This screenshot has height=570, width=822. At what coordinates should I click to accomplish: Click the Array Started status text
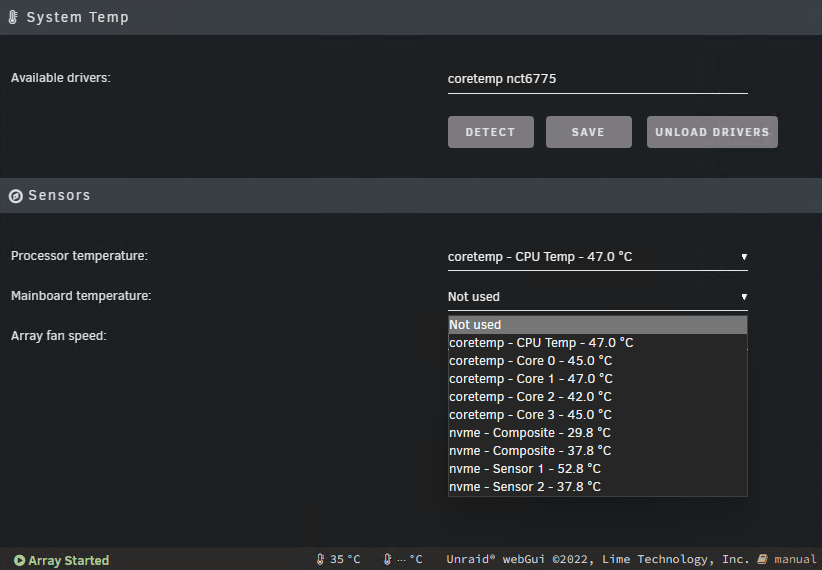pos(69,561)
